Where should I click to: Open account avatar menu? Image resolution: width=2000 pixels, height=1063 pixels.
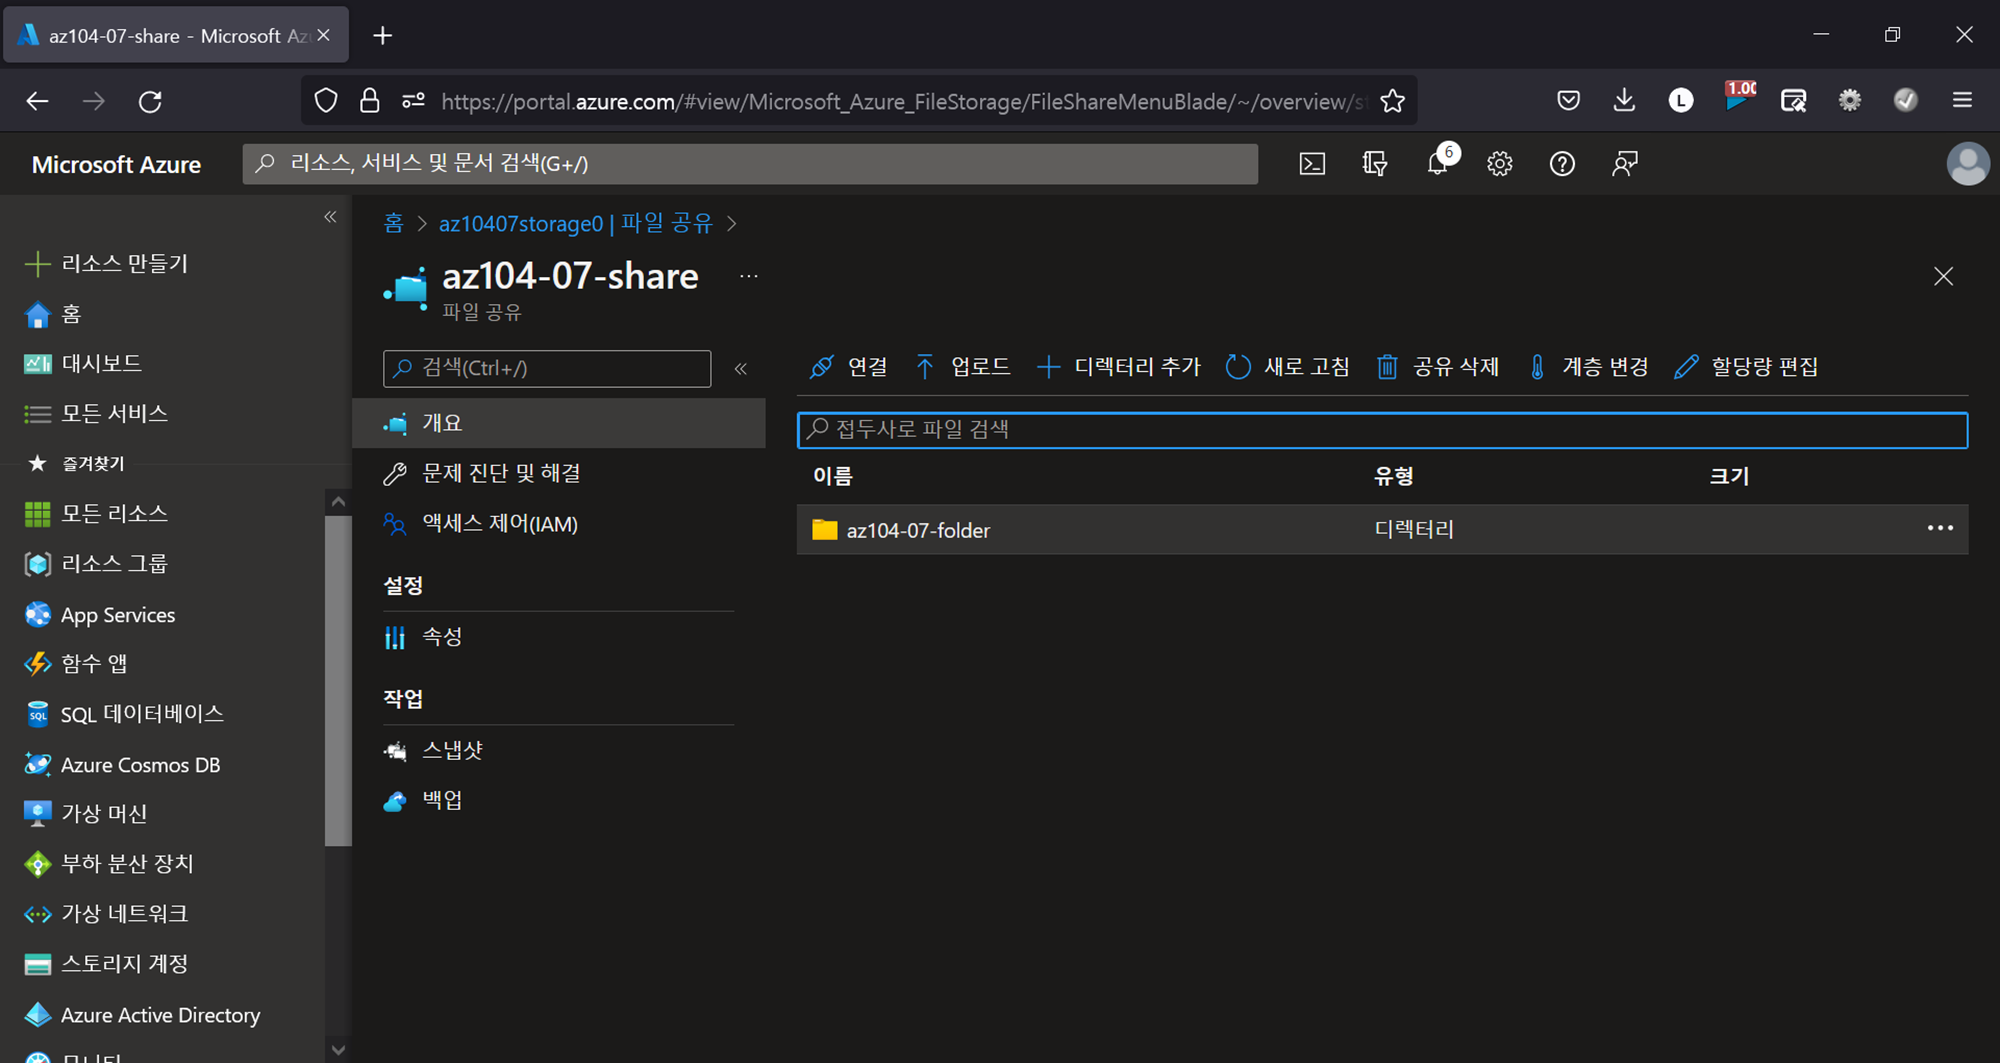(x=1967, y=164)
